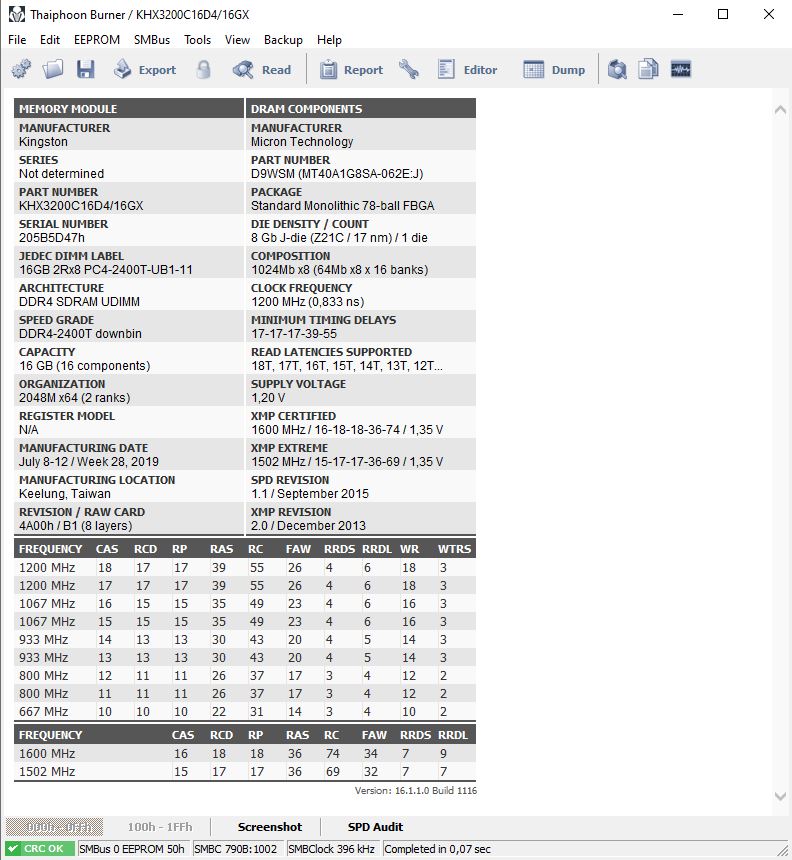Image resolution: width=792 pixels, height=860 pixels.
Task: Click the CRC OK status indicator
Action: [x=40, y=848]
